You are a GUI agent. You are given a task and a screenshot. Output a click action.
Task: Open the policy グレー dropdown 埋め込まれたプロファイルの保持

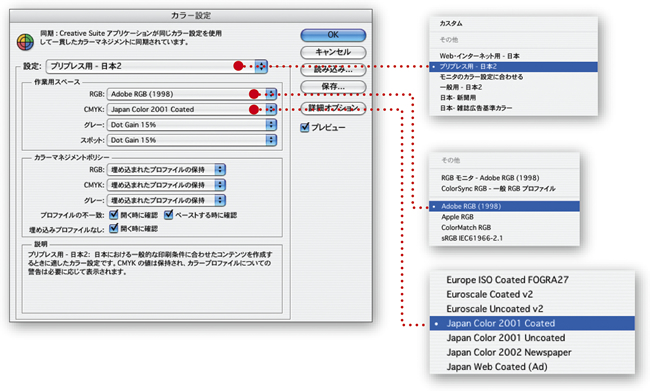point(166,200)
